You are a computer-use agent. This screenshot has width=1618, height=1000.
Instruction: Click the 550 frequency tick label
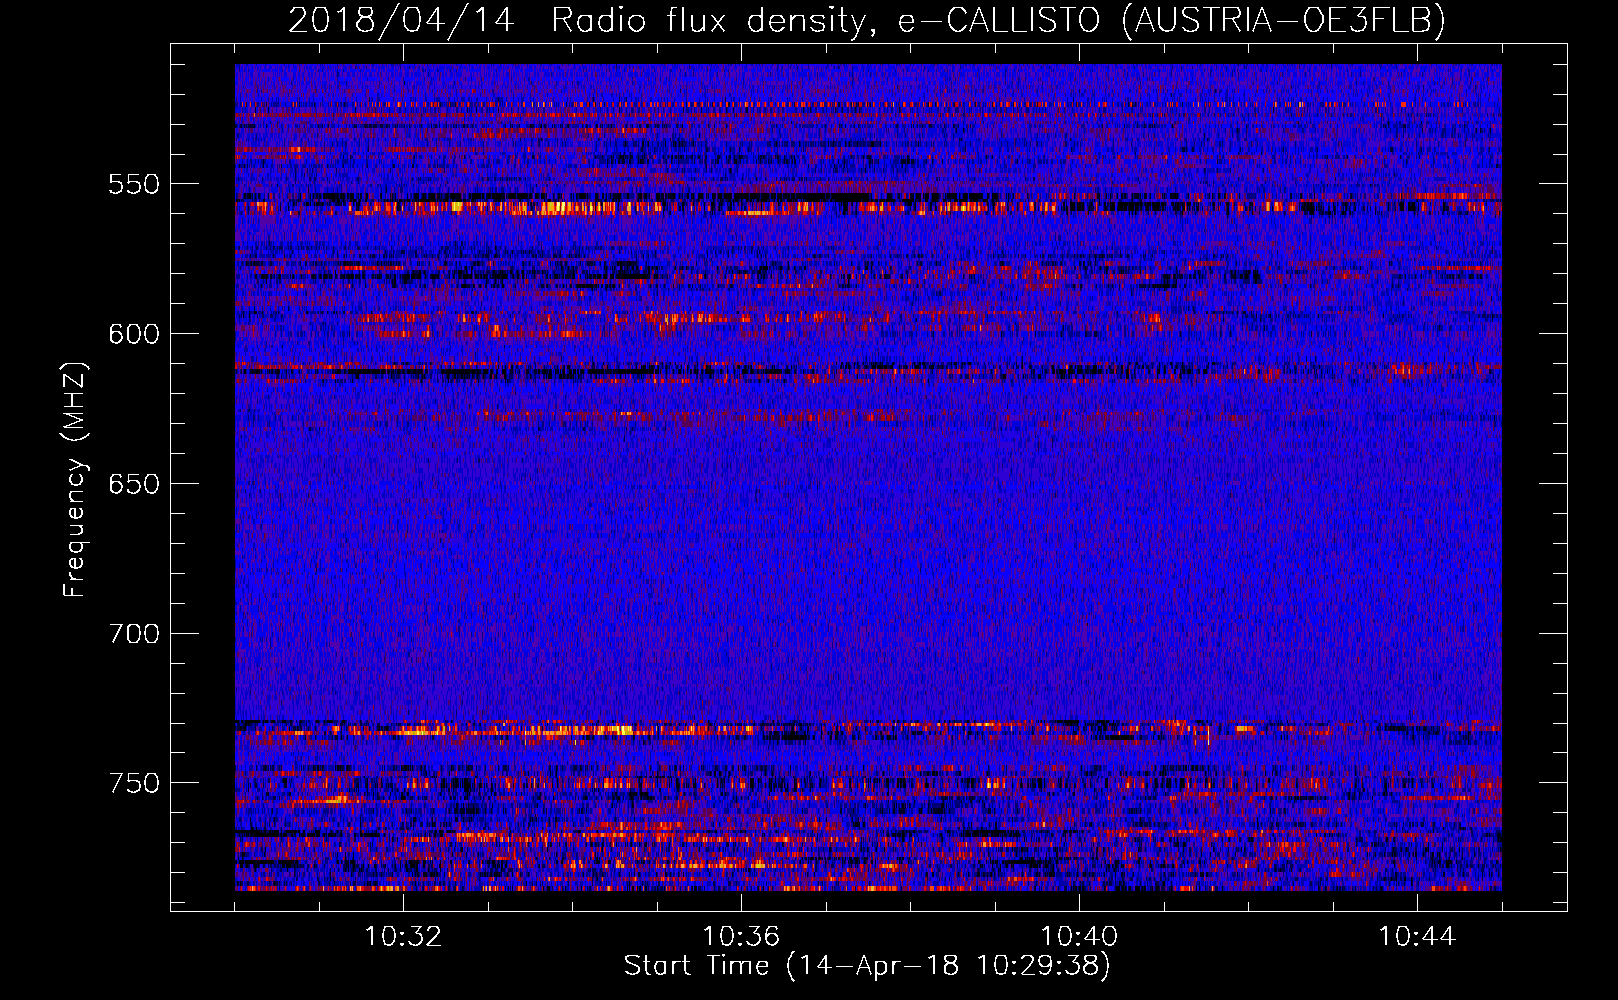[134, 184]
